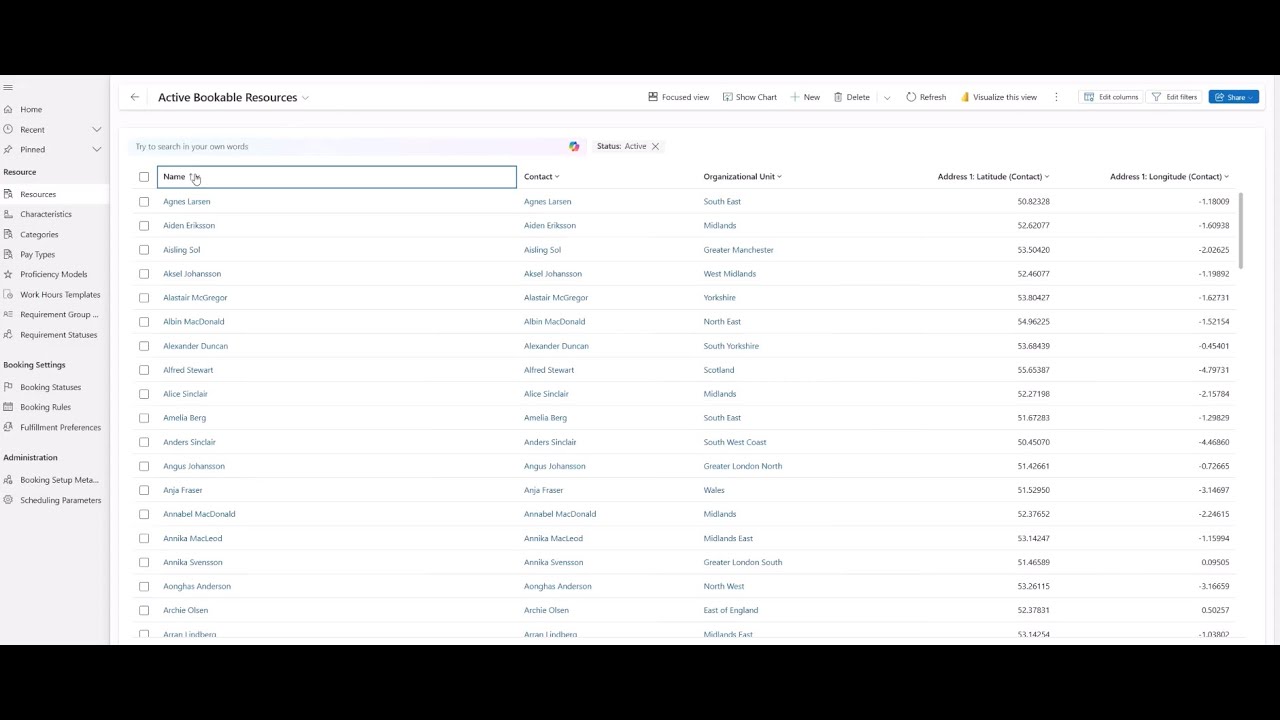Select the Alastair McGregor row checkbox
The image size is (1280, 720).
point(144,297)
